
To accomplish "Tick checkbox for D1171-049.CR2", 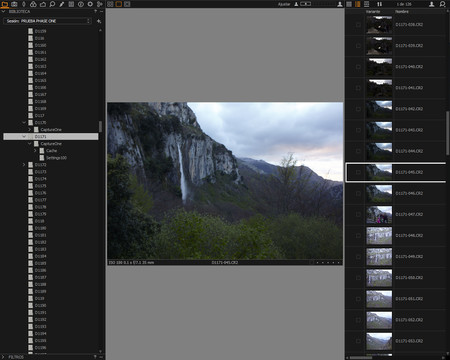I will click(358, 257).
